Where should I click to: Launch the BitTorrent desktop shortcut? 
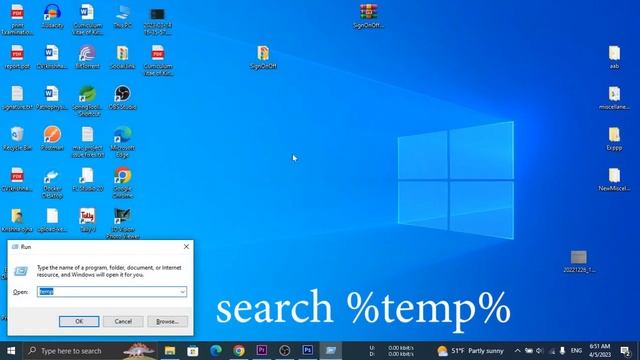(87, 57)
